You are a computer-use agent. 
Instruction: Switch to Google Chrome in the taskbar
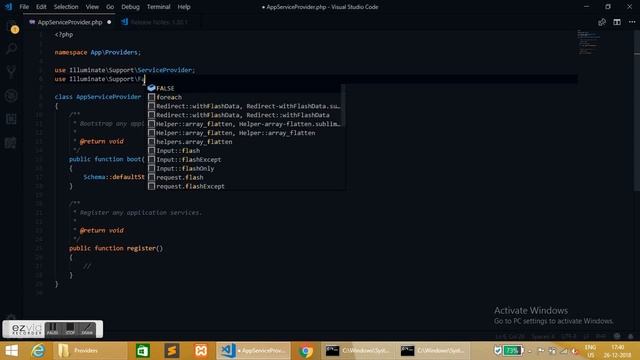305,351
